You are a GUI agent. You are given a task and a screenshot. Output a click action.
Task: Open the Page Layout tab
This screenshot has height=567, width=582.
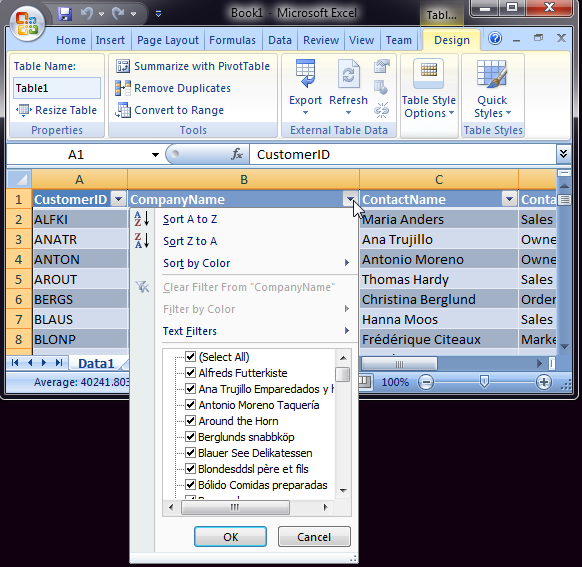[168, 40]
